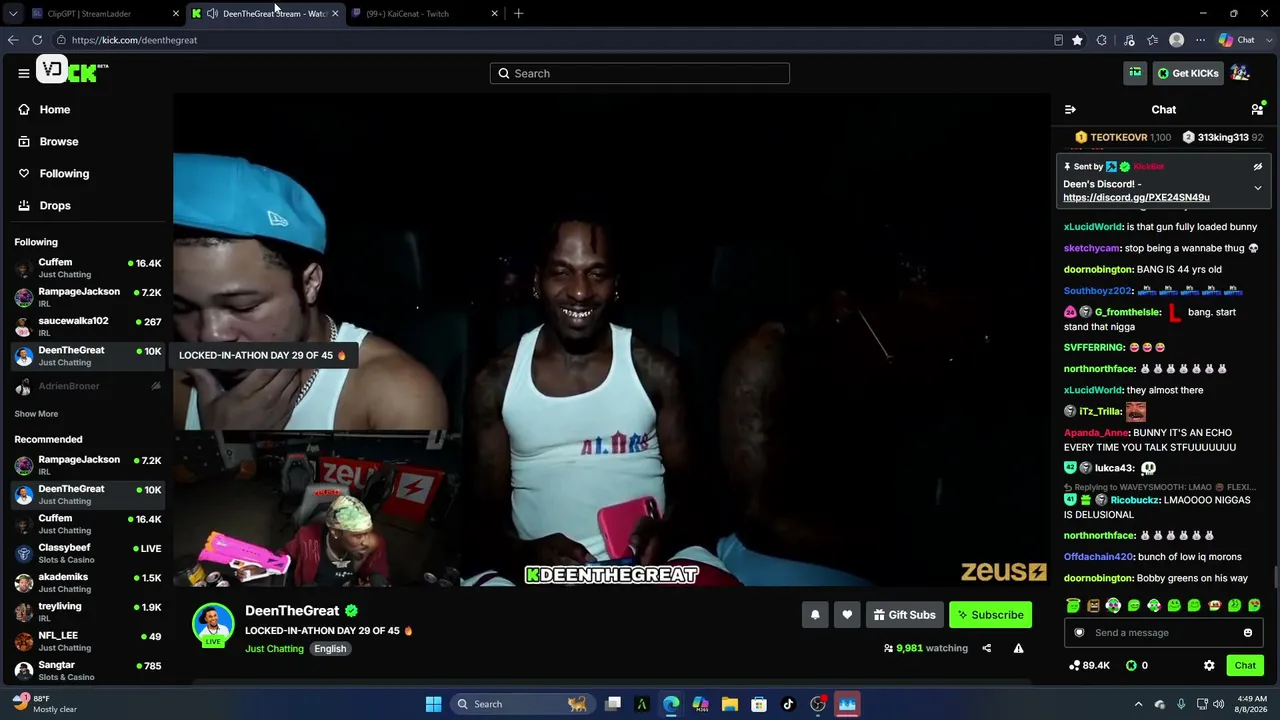Open chat settings gear
Image resolution: width=1280 pixels, height=720 pixels.
tap(1209, 665)
